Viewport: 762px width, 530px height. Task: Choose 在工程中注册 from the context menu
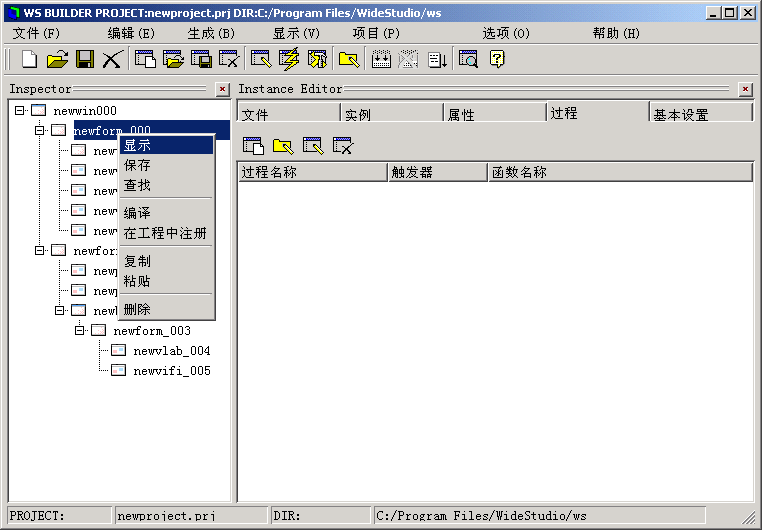click(x=167, y=233)
